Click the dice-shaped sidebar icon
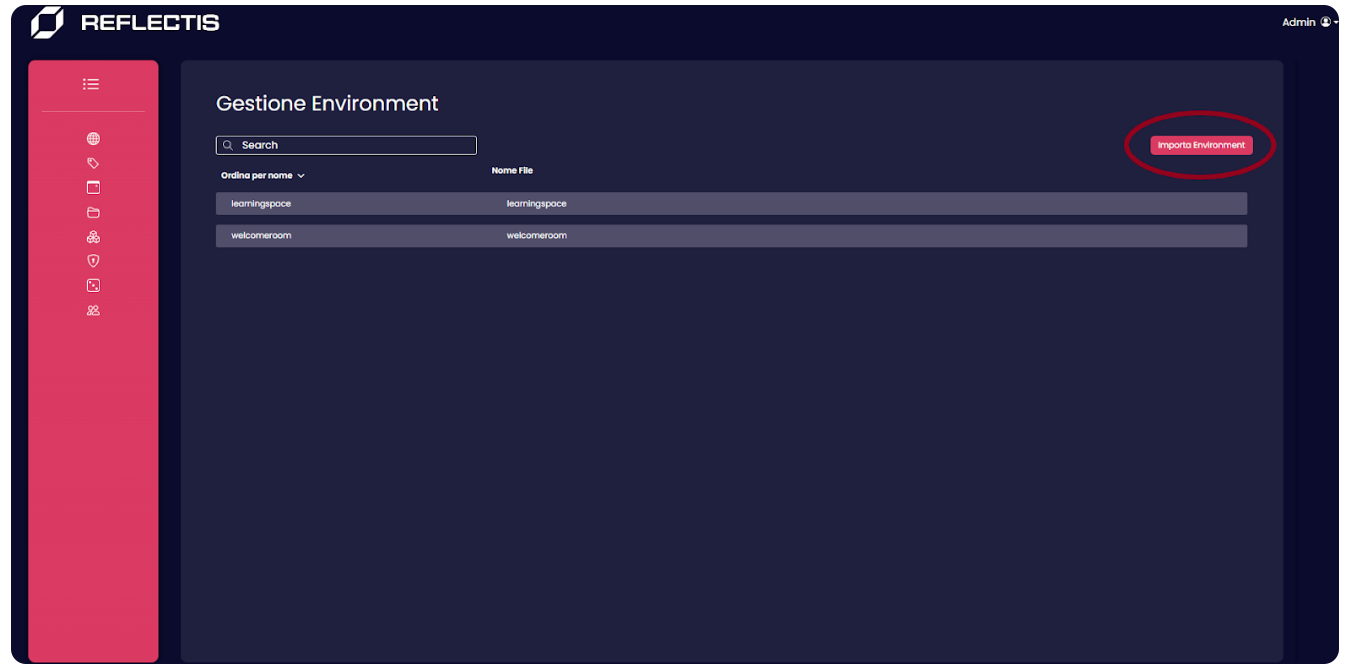 (93, 285)
